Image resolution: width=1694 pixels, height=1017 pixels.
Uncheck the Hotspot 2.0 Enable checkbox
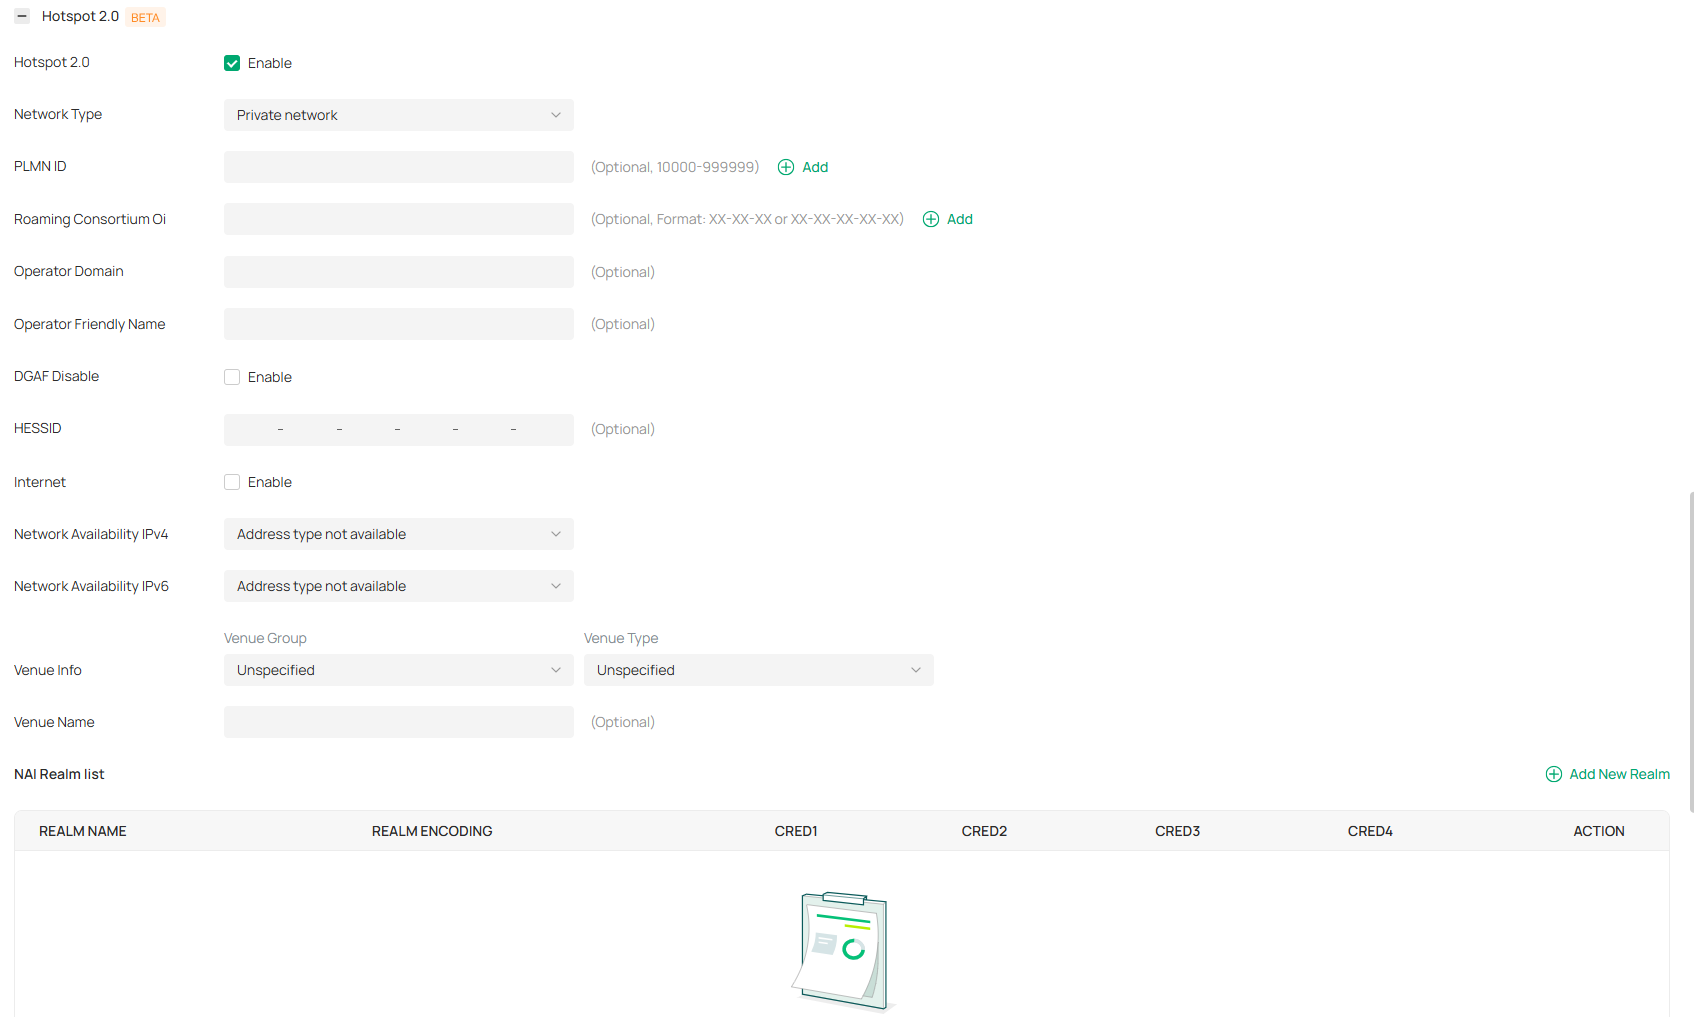point(232,63)
